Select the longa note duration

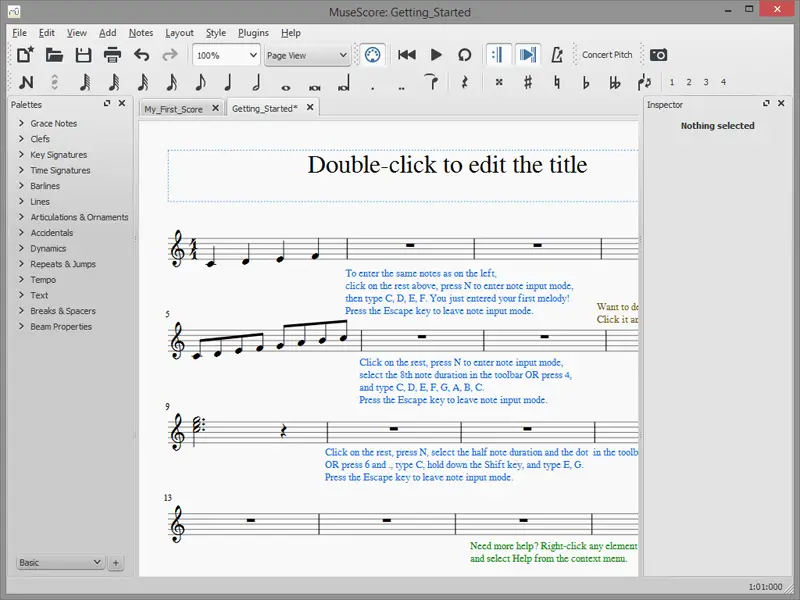point(344,83)
